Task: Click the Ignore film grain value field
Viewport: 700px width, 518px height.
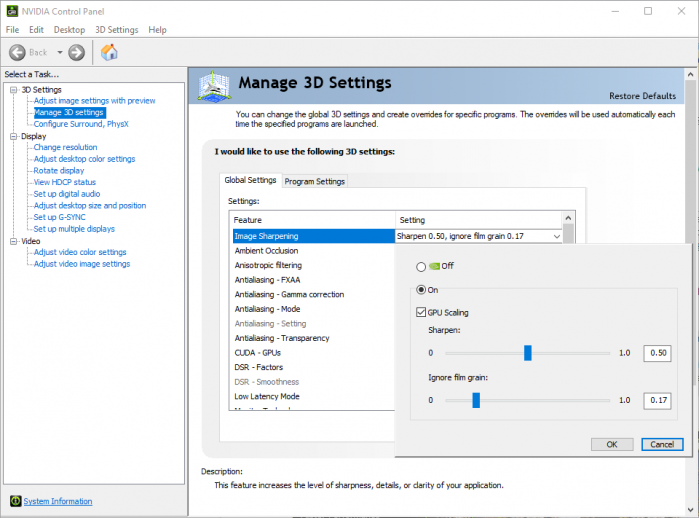Action: pos(657,400)
